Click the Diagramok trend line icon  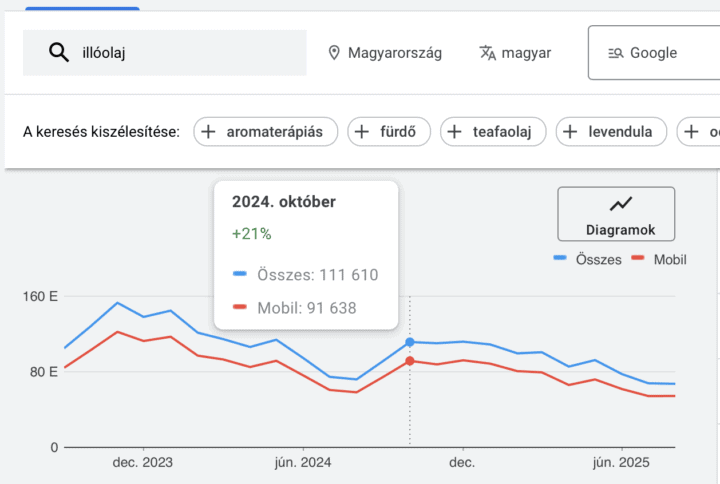621,204
